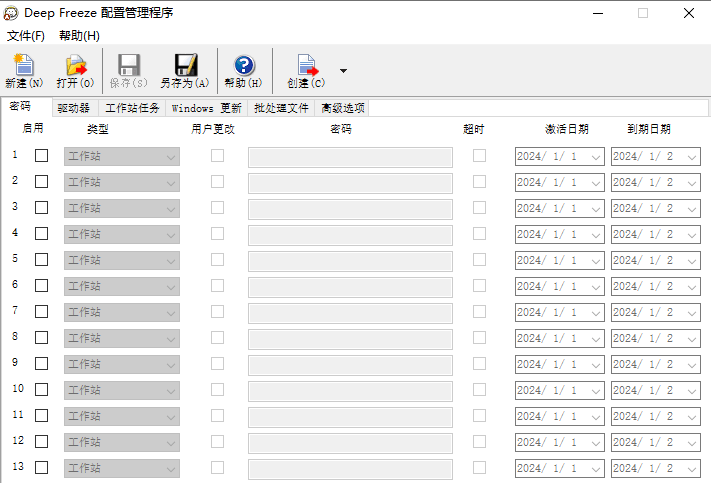Click the Deep Freeze title bar icon

point(12,13)
